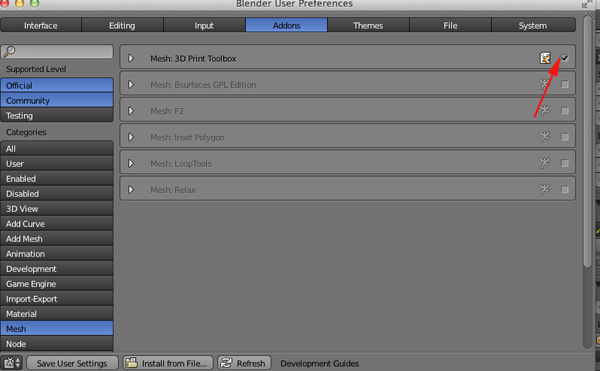
Task: Filter addons by User category
Action: click(57, 164)
